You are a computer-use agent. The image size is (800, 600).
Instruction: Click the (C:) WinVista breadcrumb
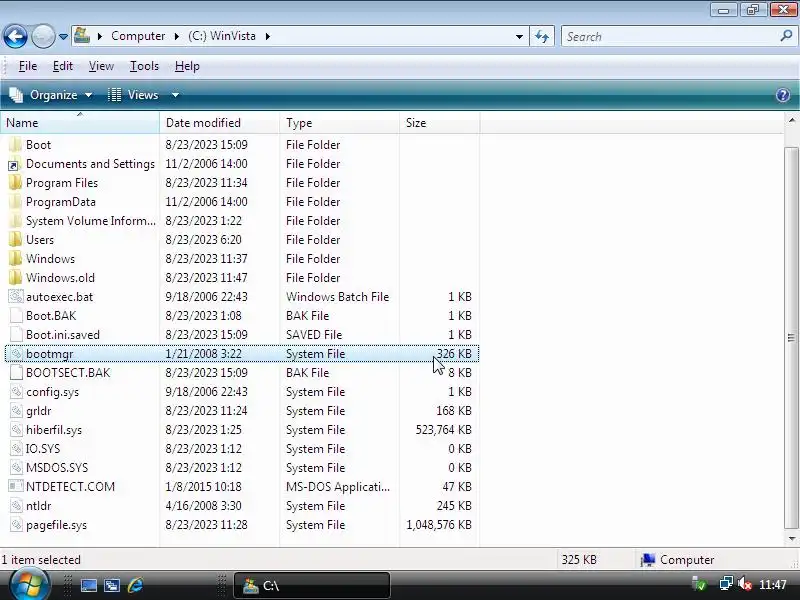221,36
